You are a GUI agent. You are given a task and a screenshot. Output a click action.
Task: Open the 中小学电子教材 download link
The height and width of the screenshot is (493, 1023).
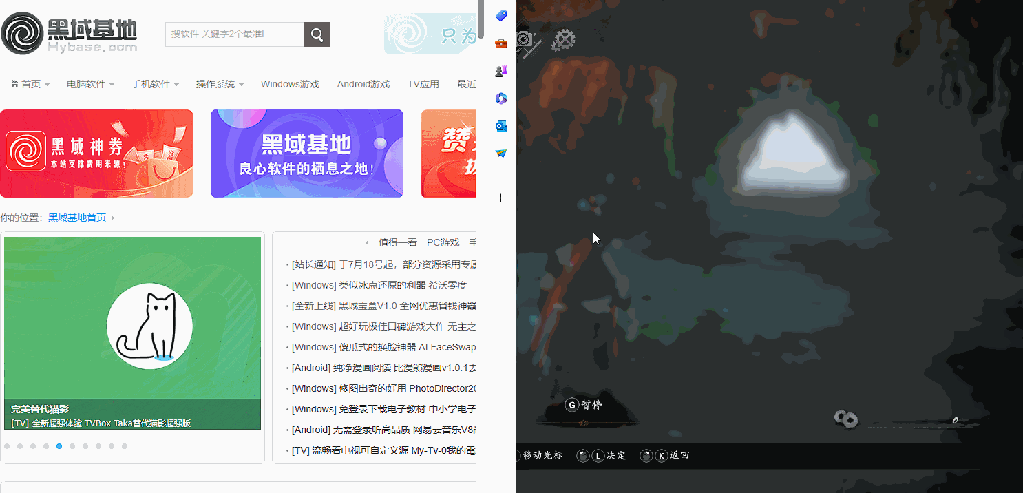(x=384, y=410)
